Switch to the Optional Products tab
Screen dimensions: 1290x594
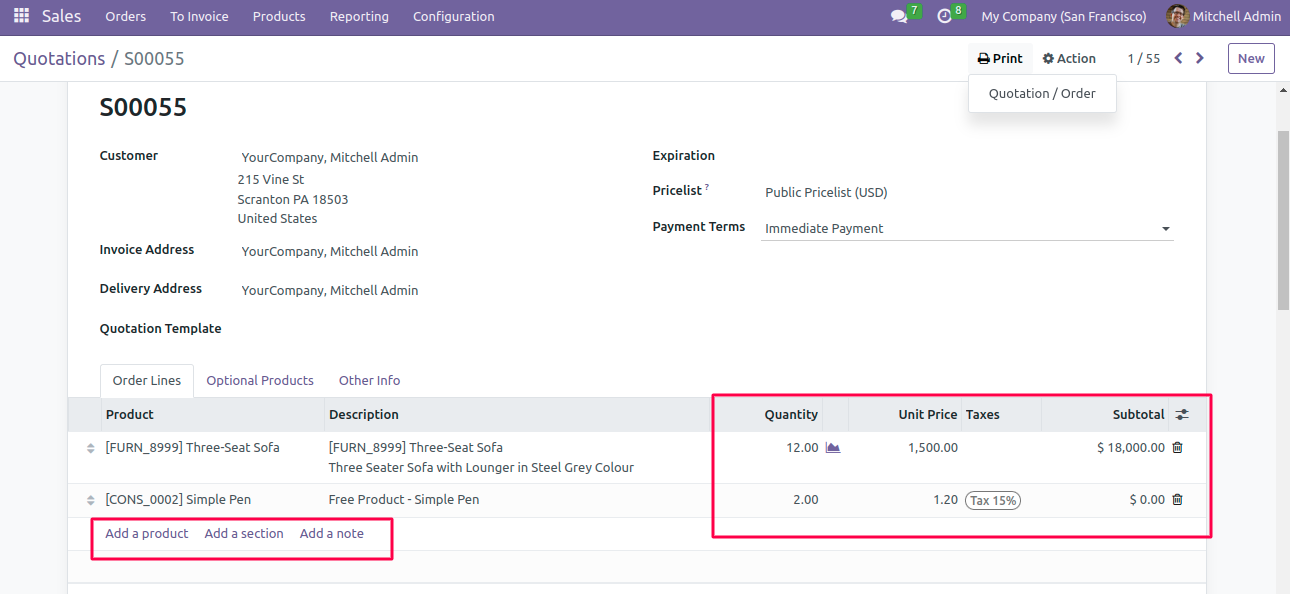coord(260,381)
